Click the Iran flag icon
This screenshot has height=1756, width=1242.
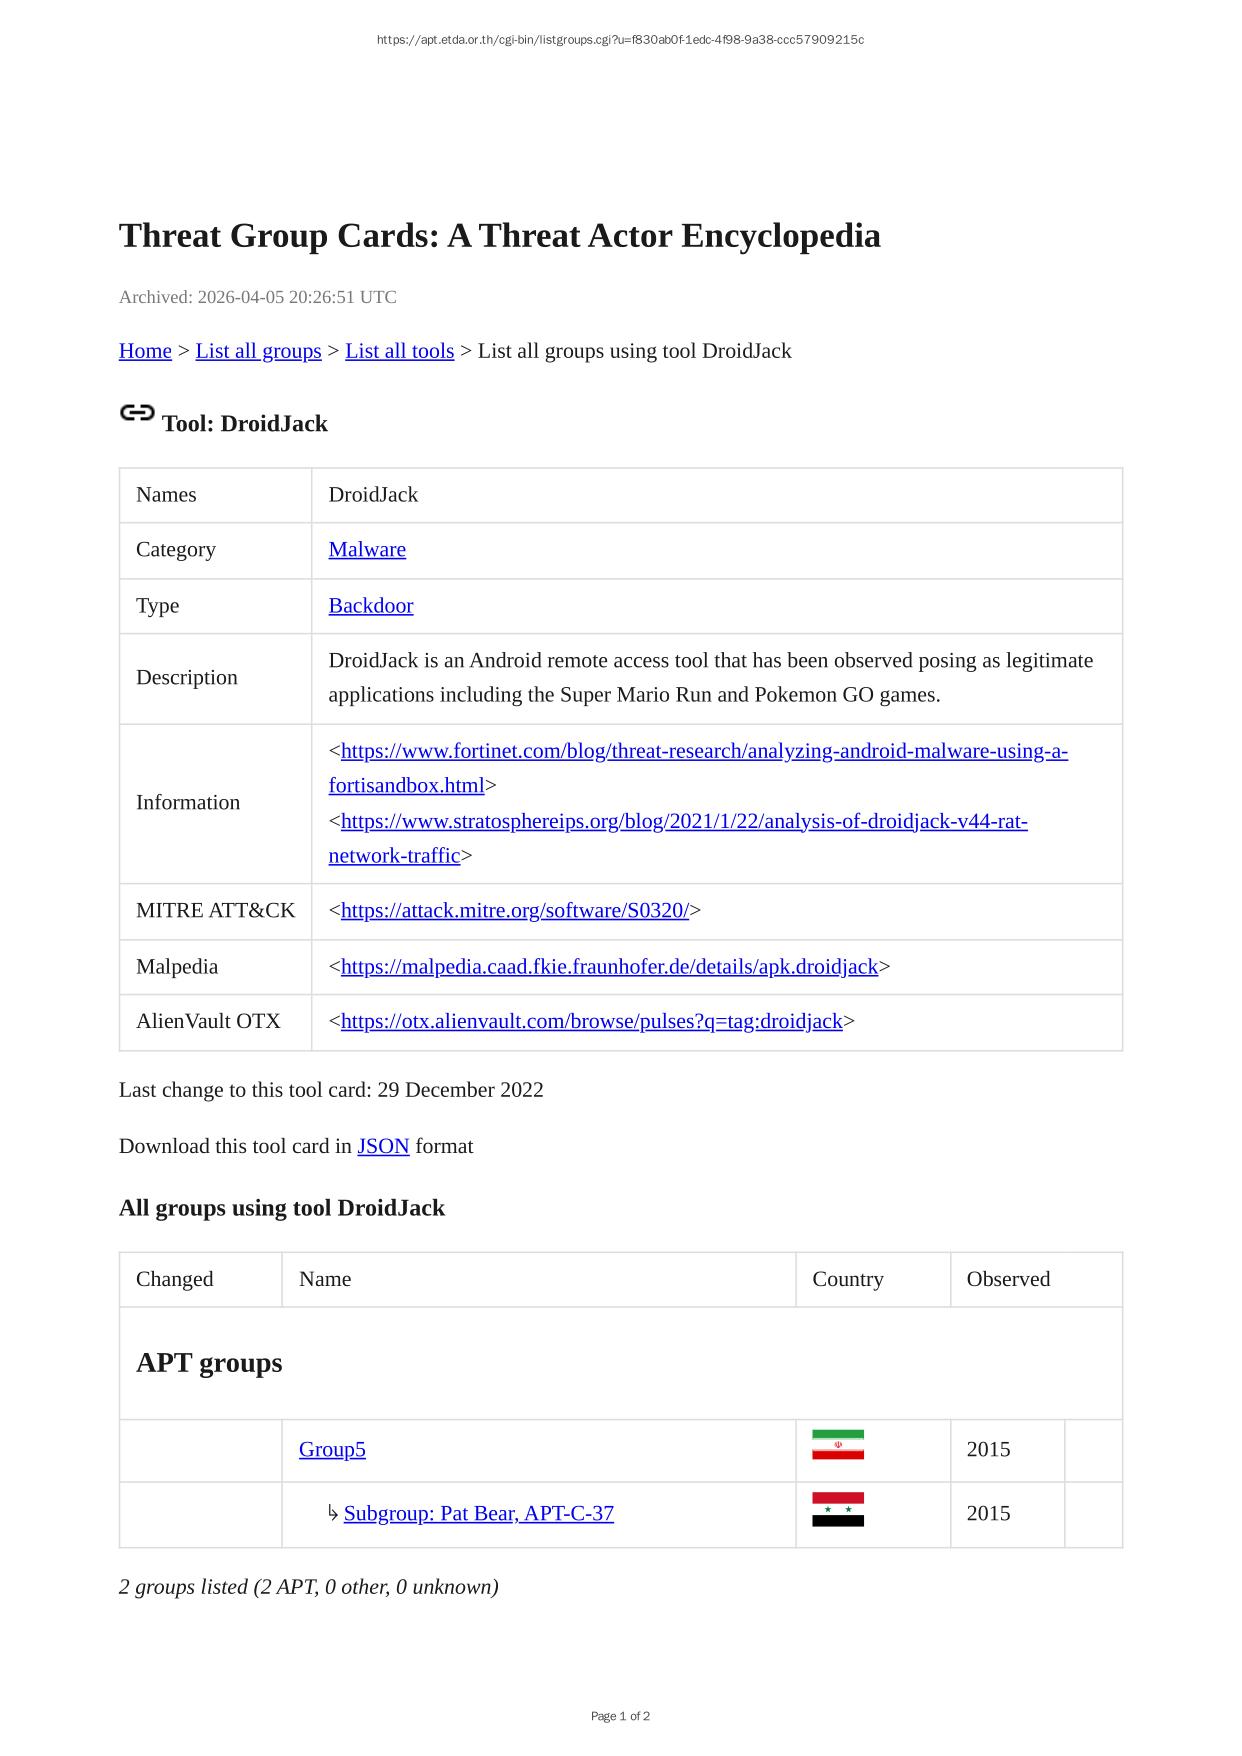837,1445
